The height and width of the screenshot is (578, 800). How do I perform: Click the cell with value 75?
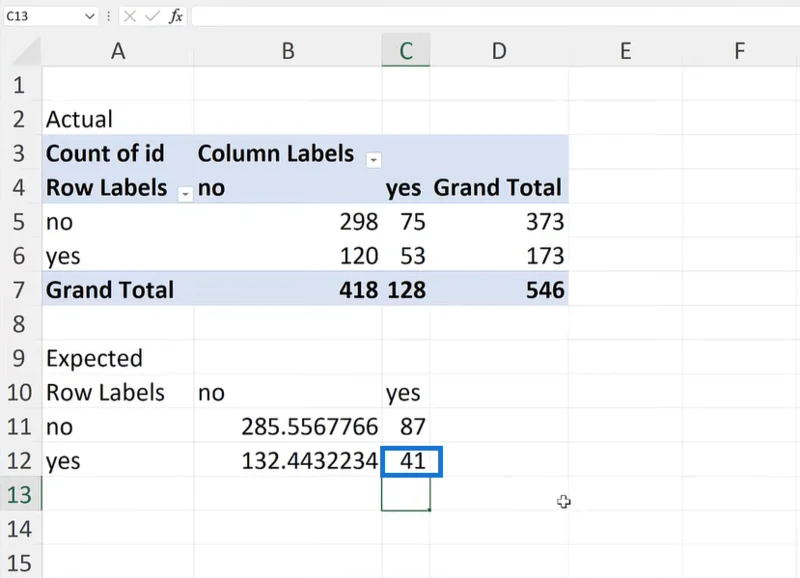[406, 221]
